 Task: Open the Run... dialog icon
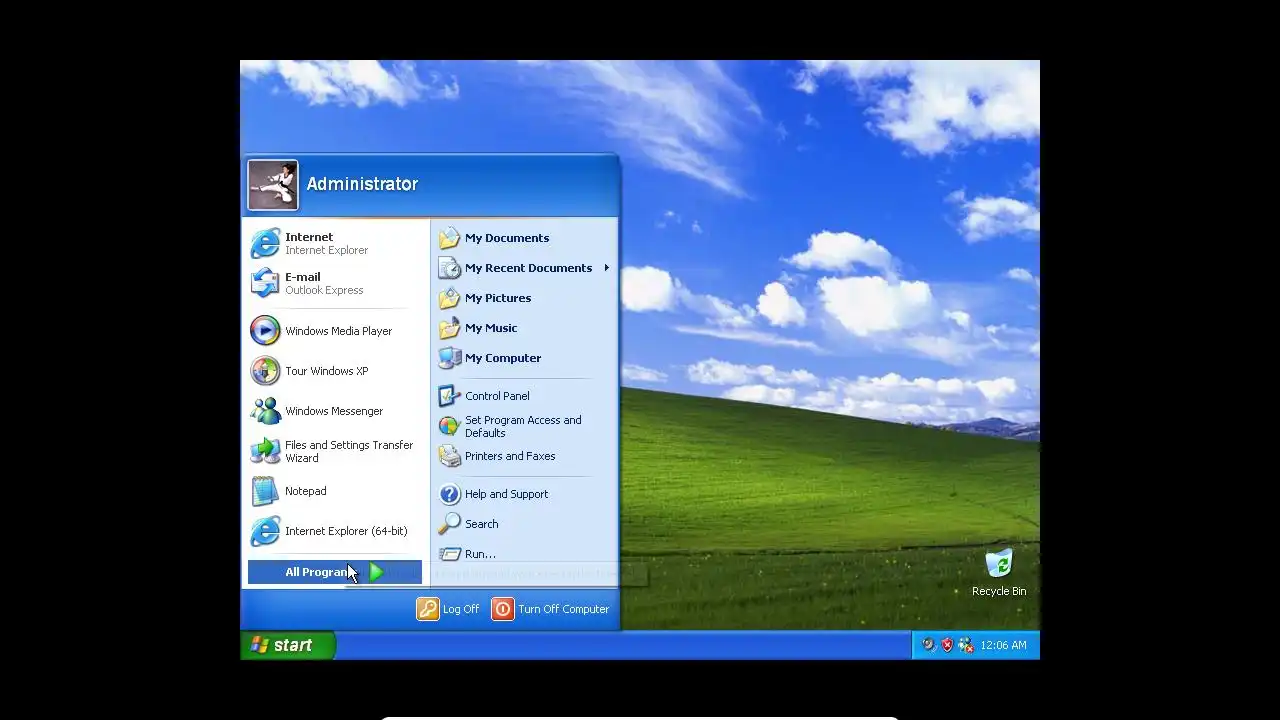[x=449, y=554]
